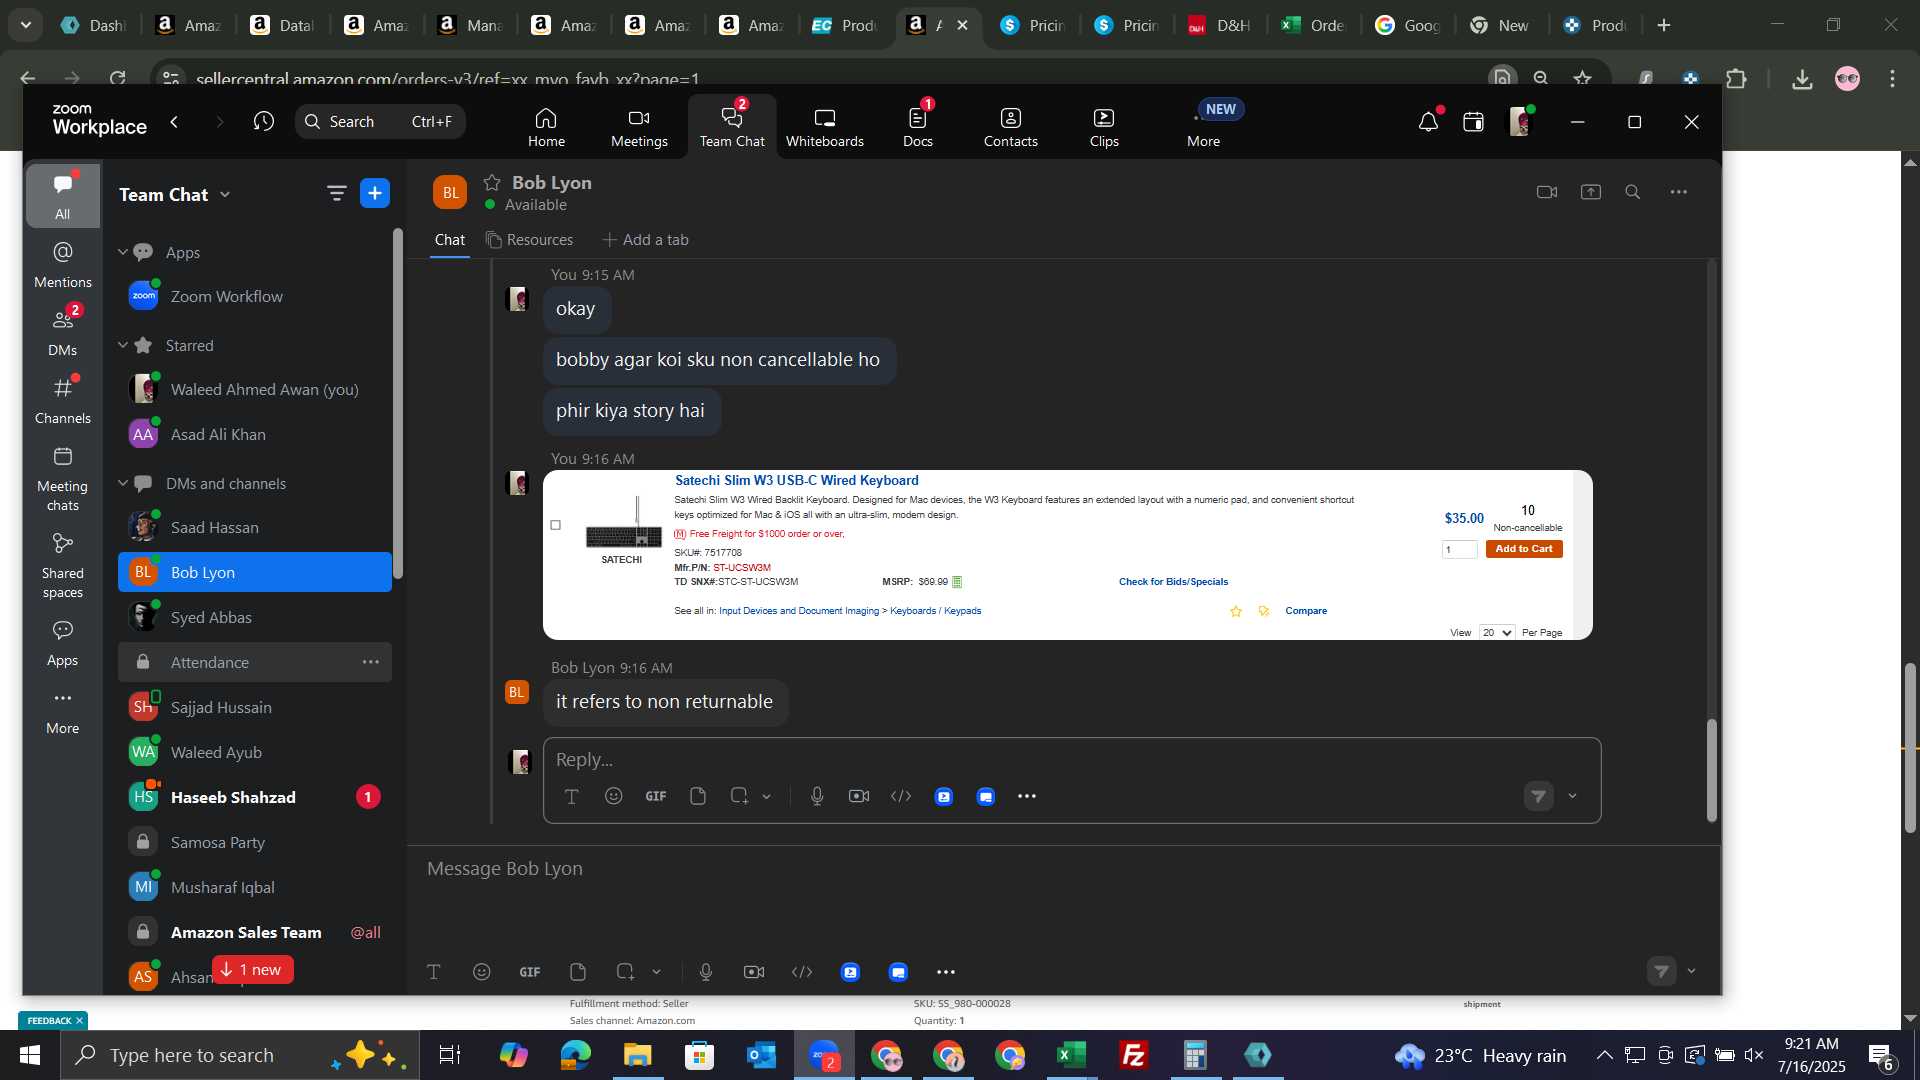
Task: Click the Reply input field
Action: 1071,760
